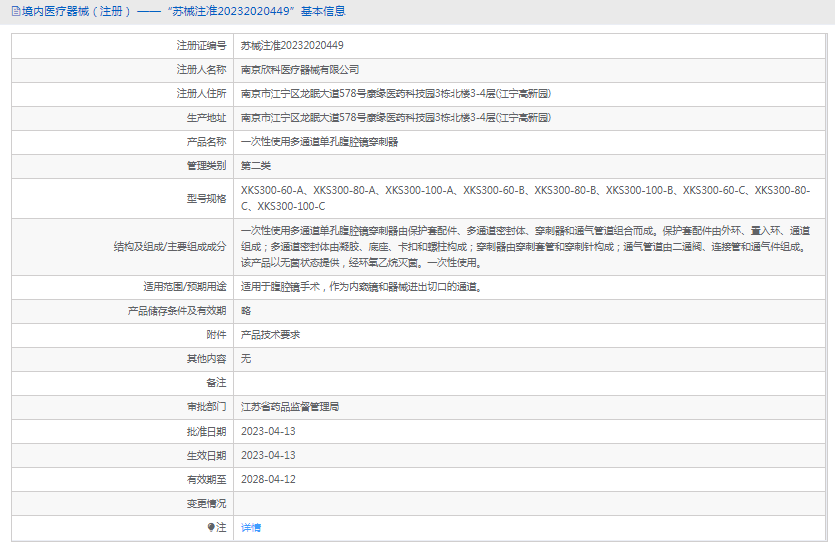Click the 有效期至 row label
Viewport: 835px width, 550px height.
206,479
